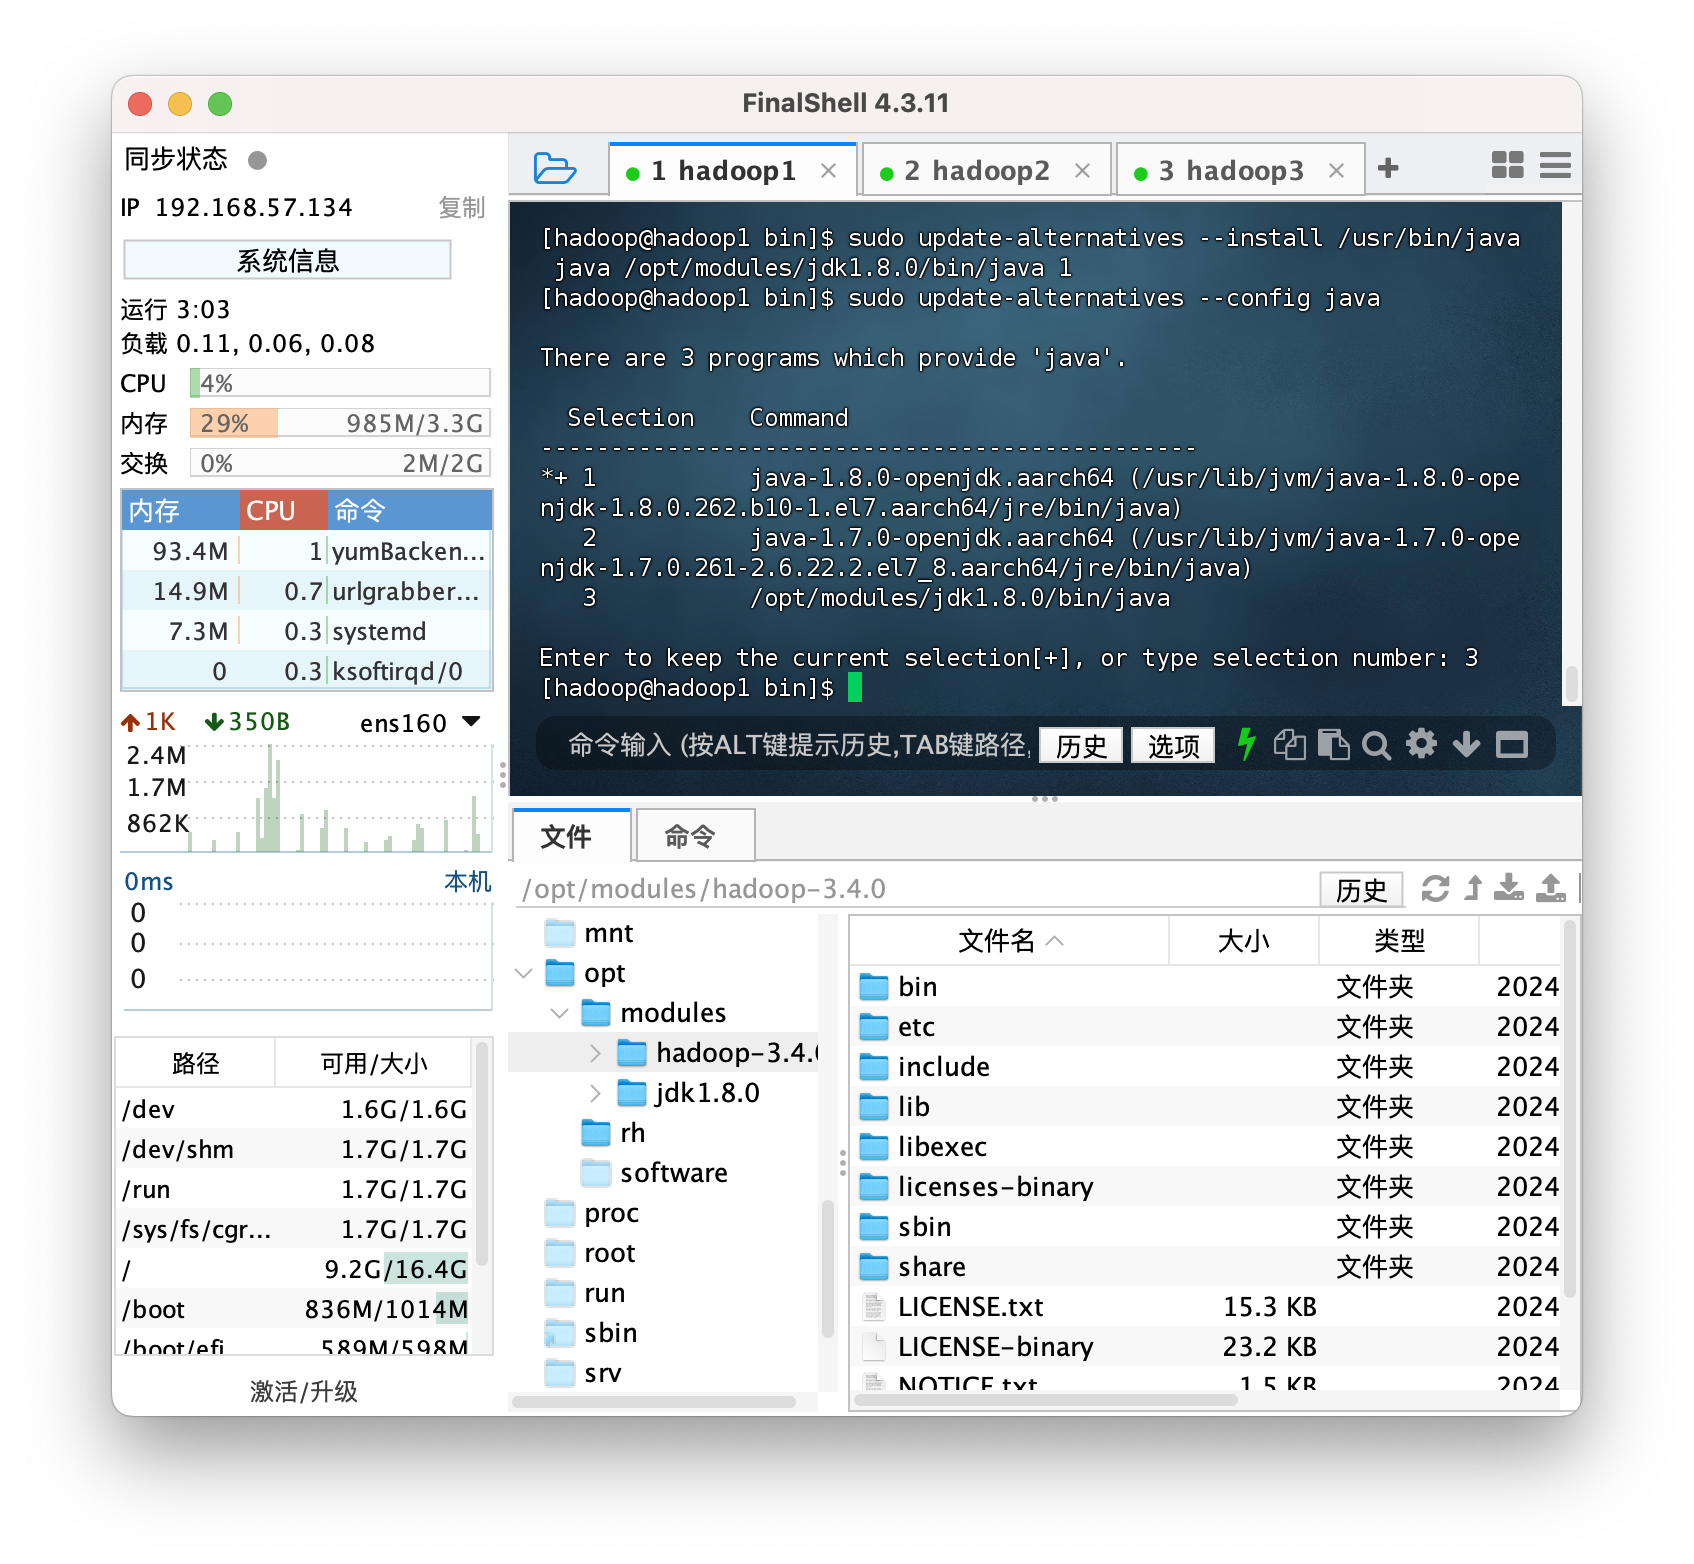Close the hadoop3 tab

pos(1336,171)
